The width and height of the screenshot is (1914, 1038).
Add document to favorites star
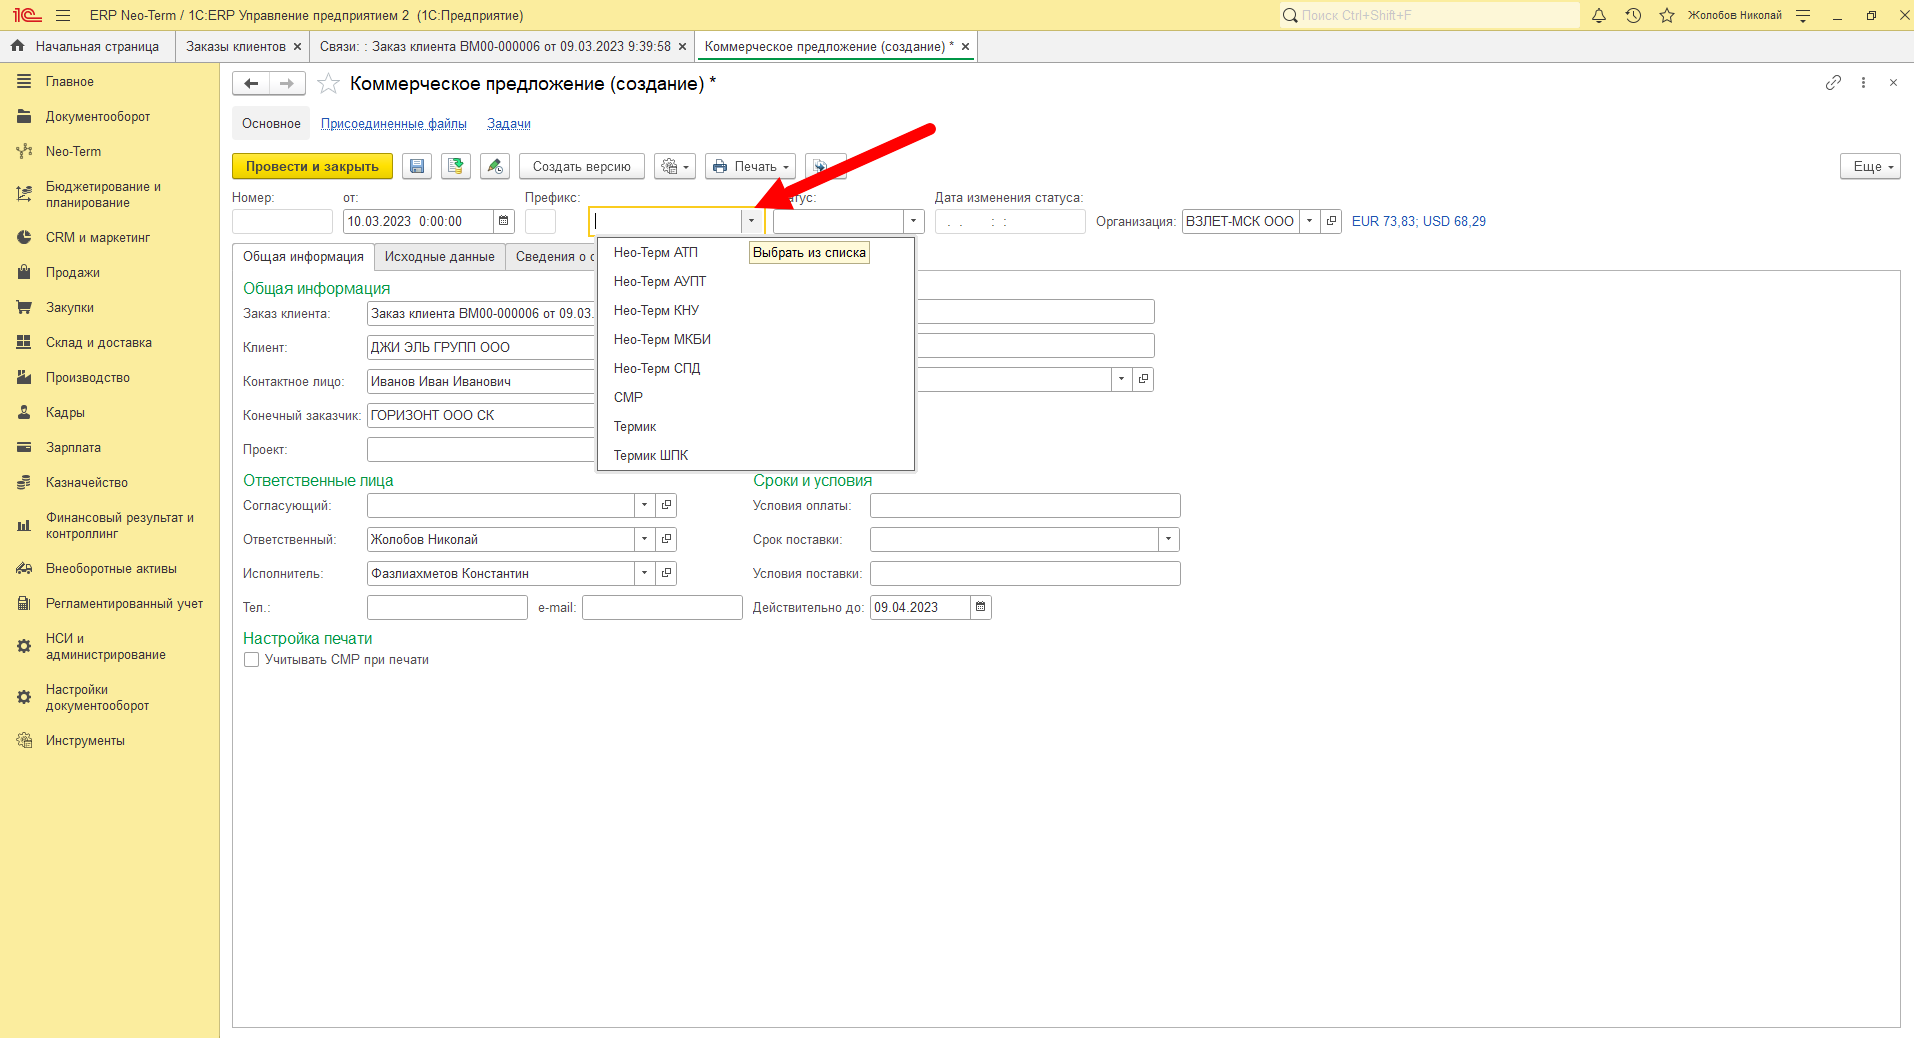[328, 84]
